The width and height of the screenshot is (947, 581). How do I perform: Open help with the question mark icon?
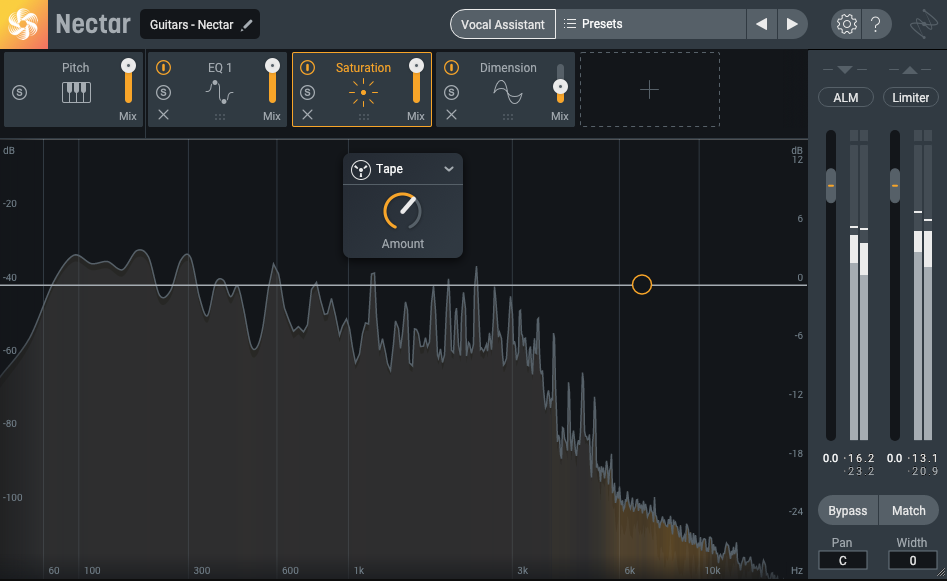coord(875,24)
